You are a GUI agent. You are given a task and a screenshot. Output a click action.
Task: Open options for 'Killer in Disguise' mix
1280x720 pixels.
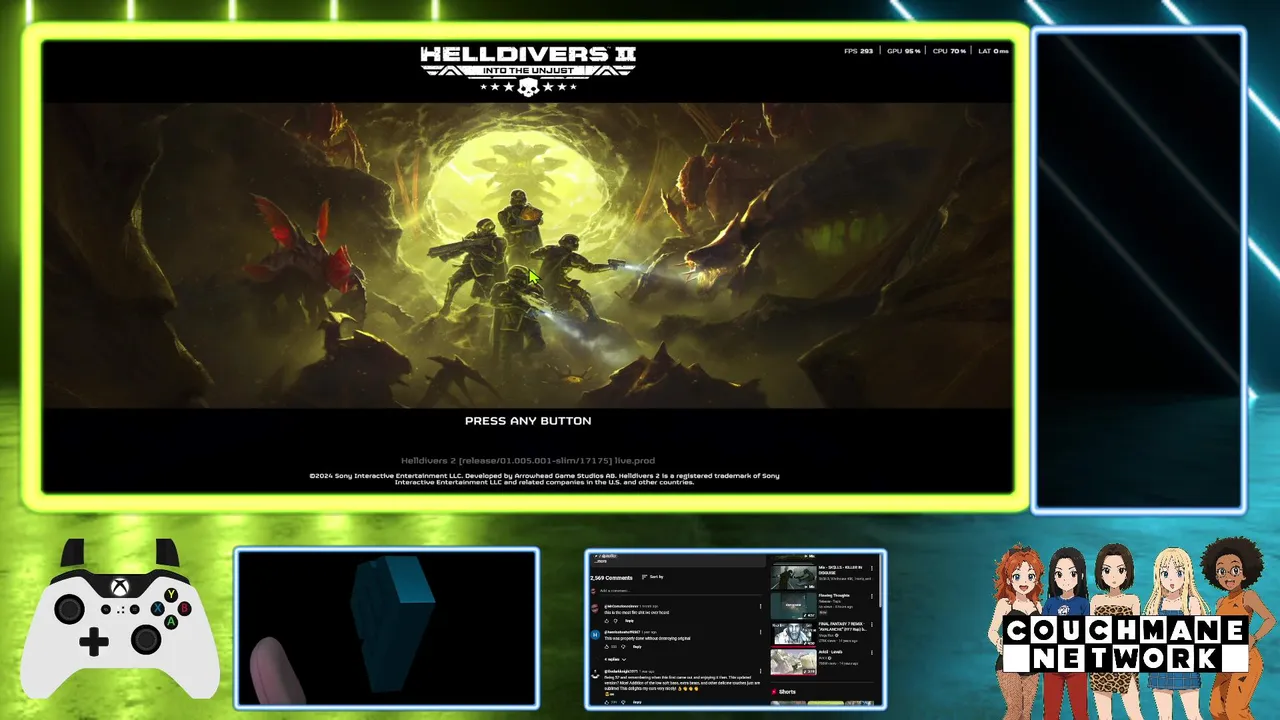coord(872,568)
